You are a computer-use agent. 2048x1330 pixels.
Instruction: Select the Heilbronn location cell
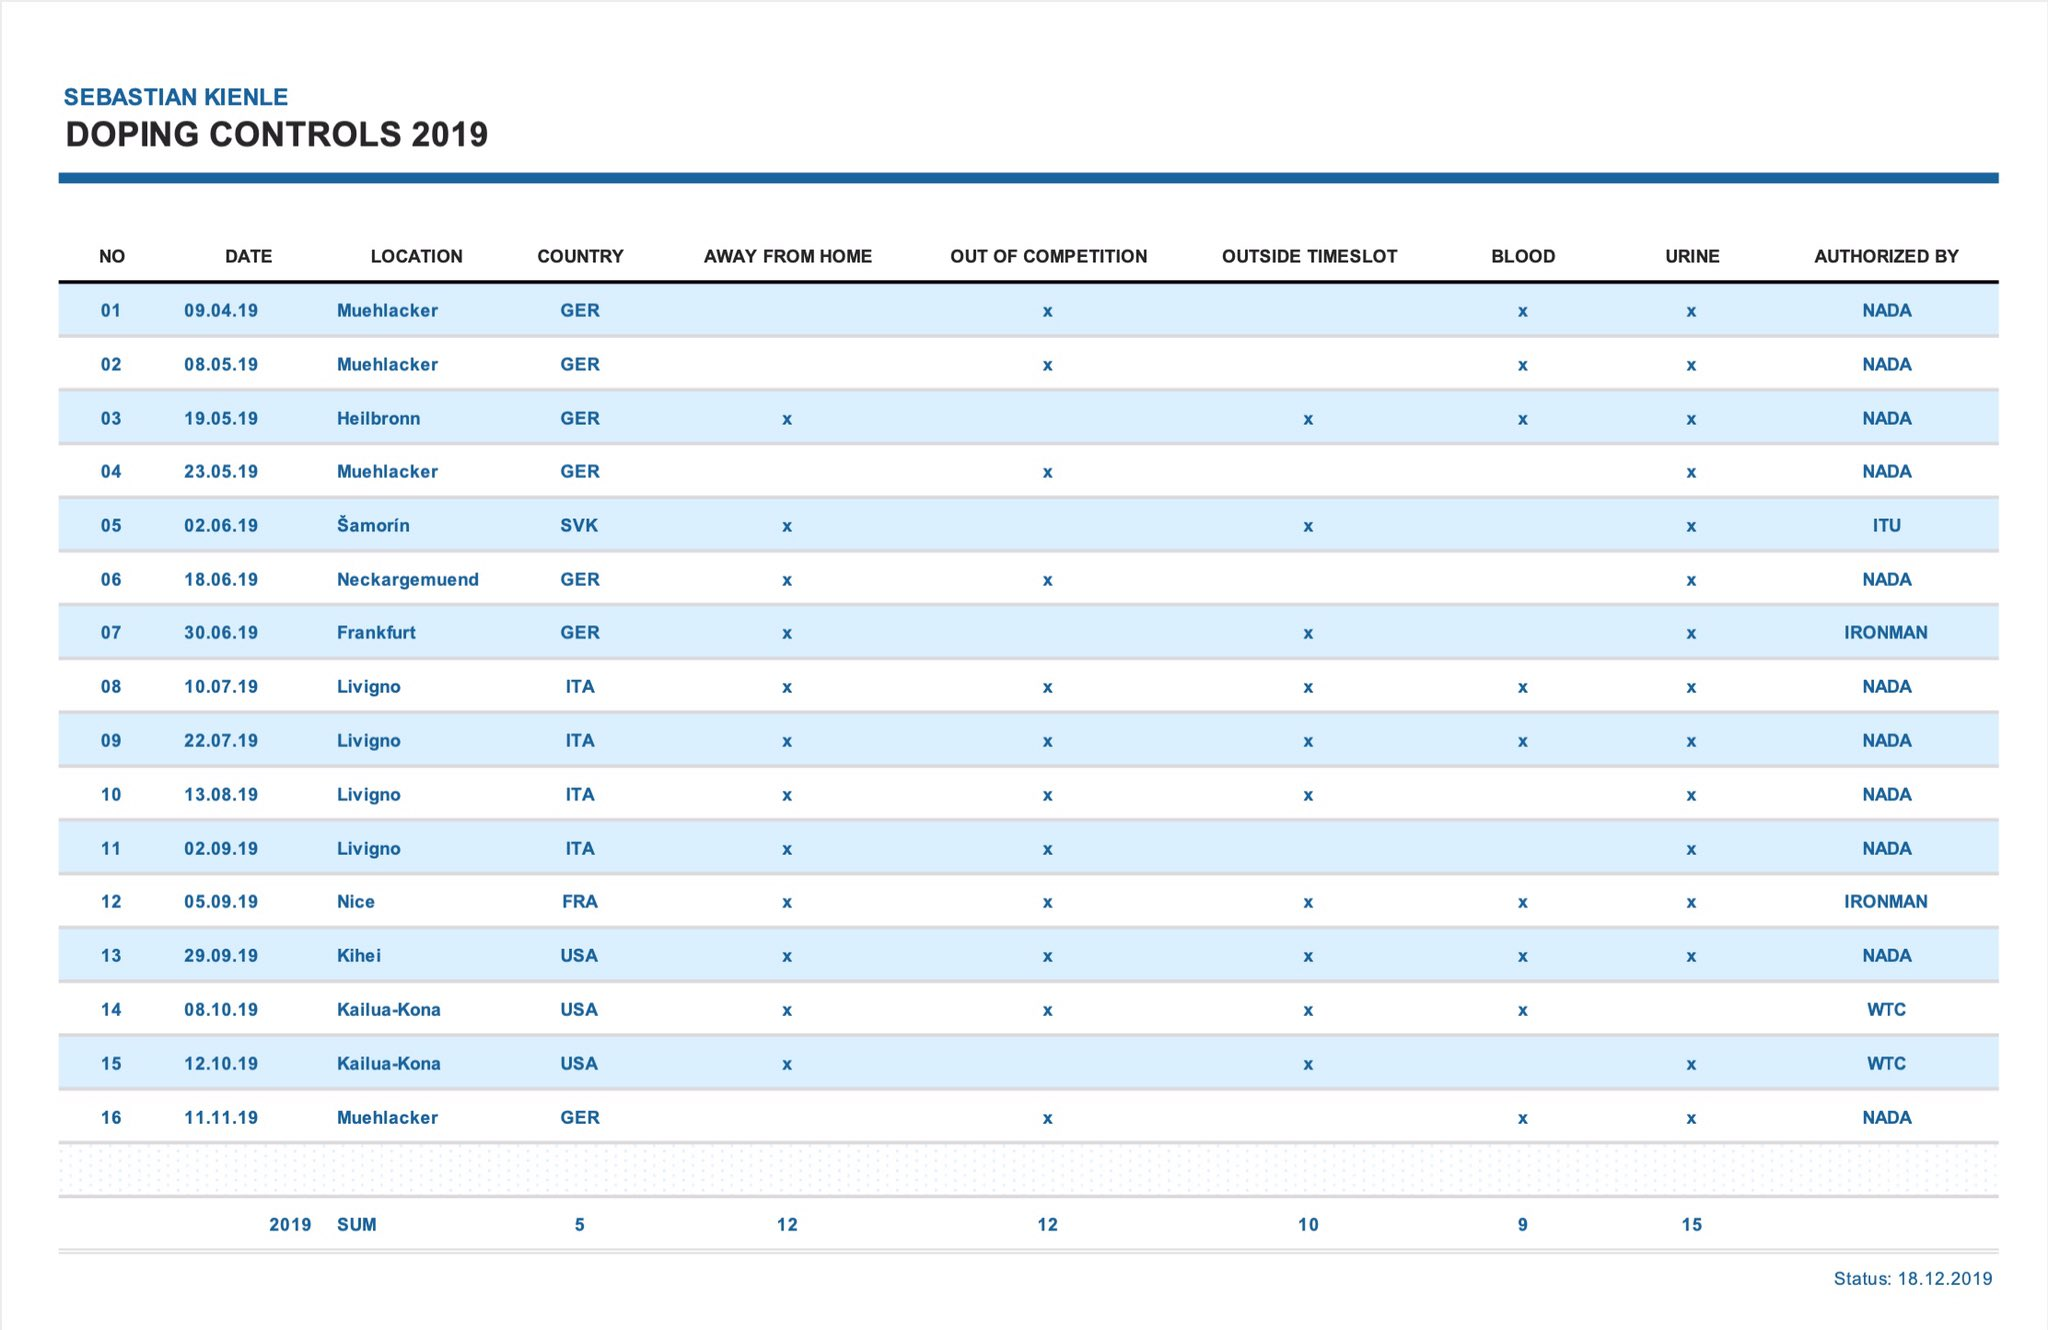(378, 418)
